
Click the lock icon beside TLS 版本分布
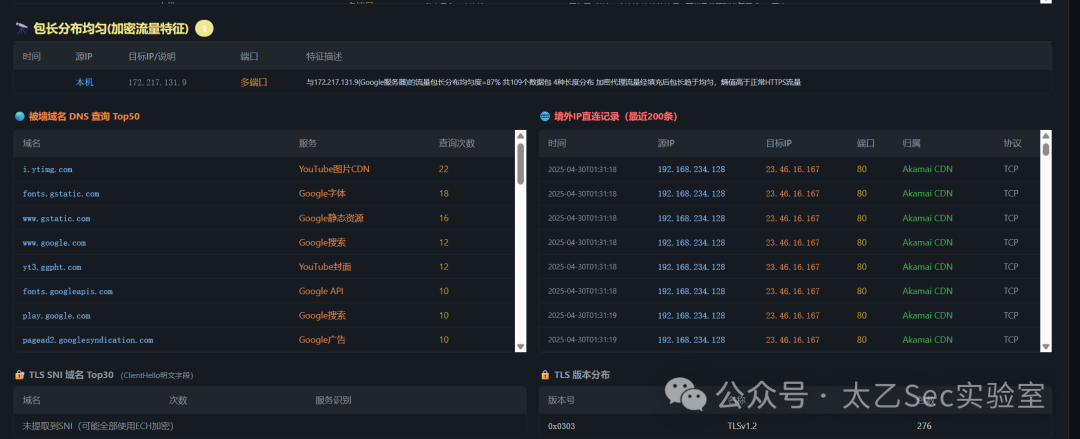pyautogui.click(x=545, y=375)
